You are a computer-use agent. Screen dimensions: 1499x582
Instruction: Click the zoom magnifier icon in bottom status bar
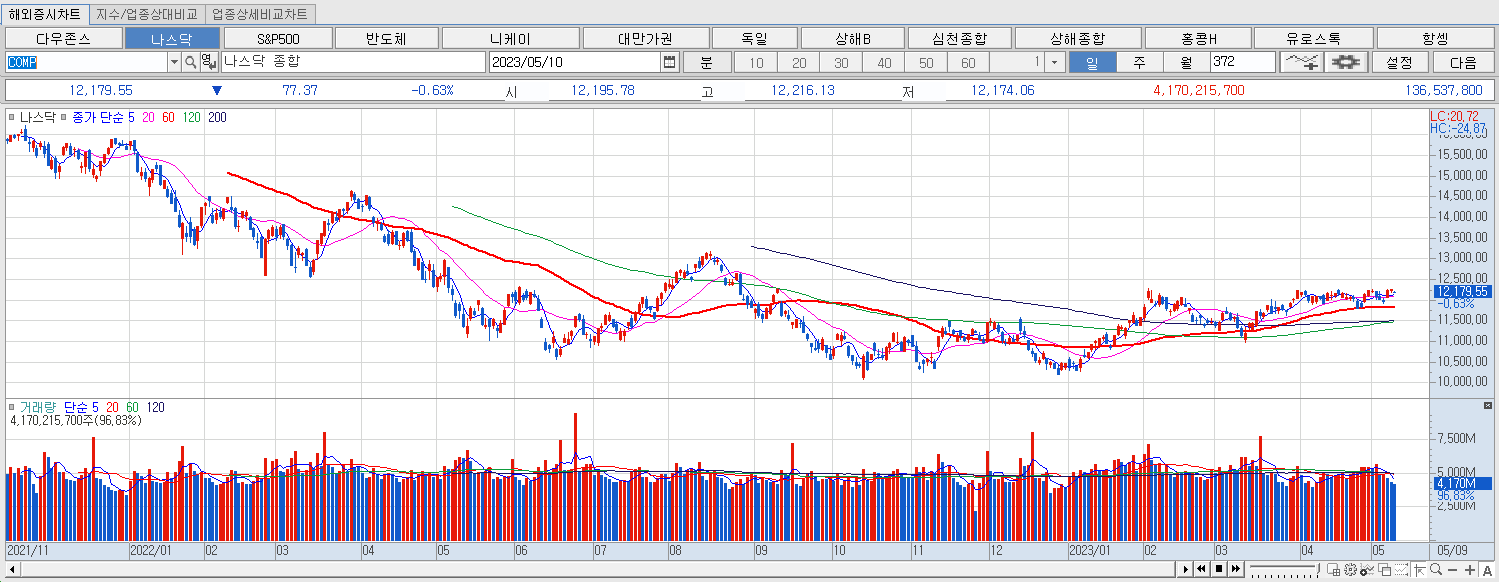(1435, 570)
